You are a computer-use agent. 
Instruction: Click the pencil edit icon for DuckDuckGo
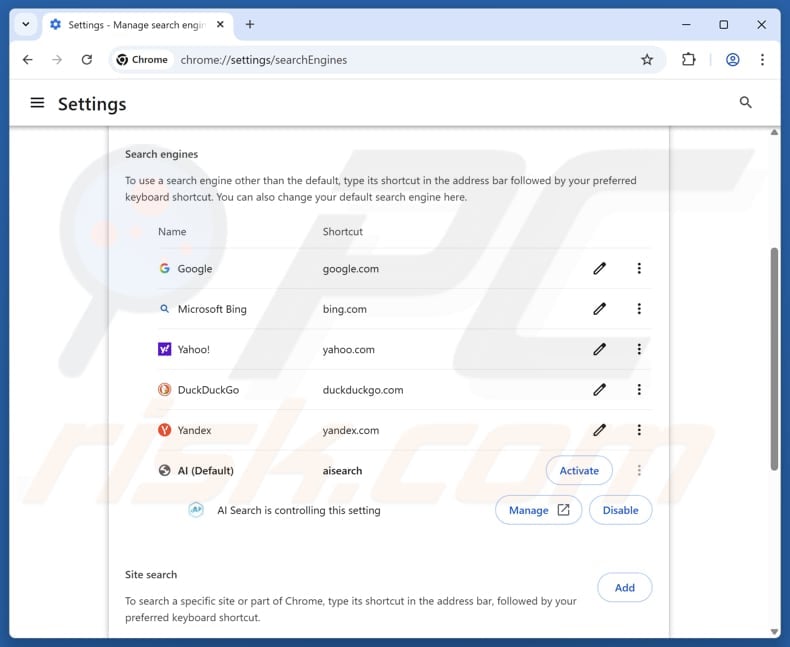click(599, 390)
